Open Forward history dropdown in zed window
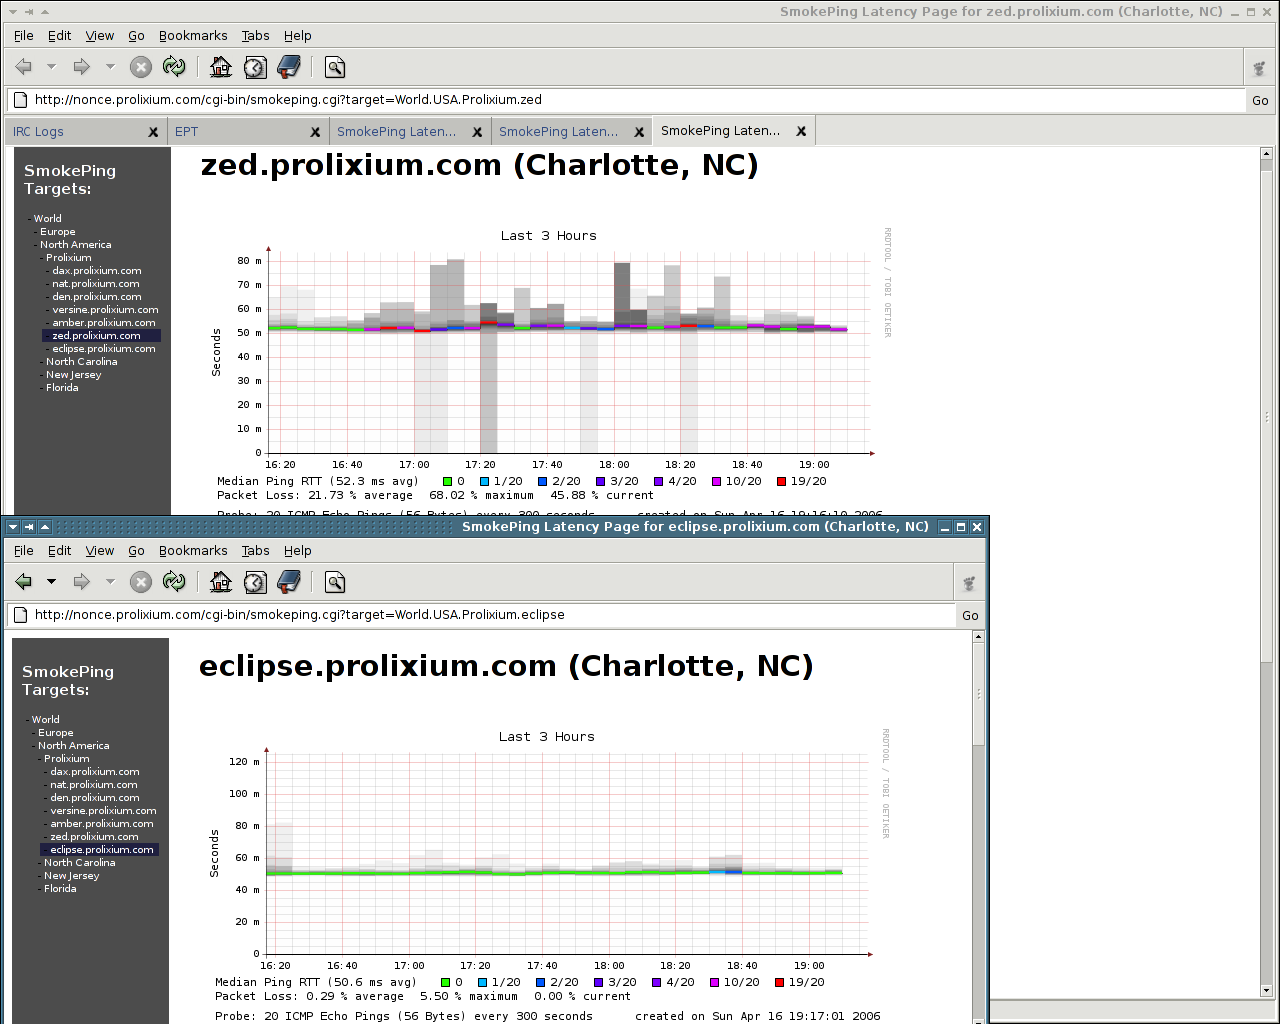Viewport: 1280px width, 1024px height. pyautogui.click(x=110, y=67)
